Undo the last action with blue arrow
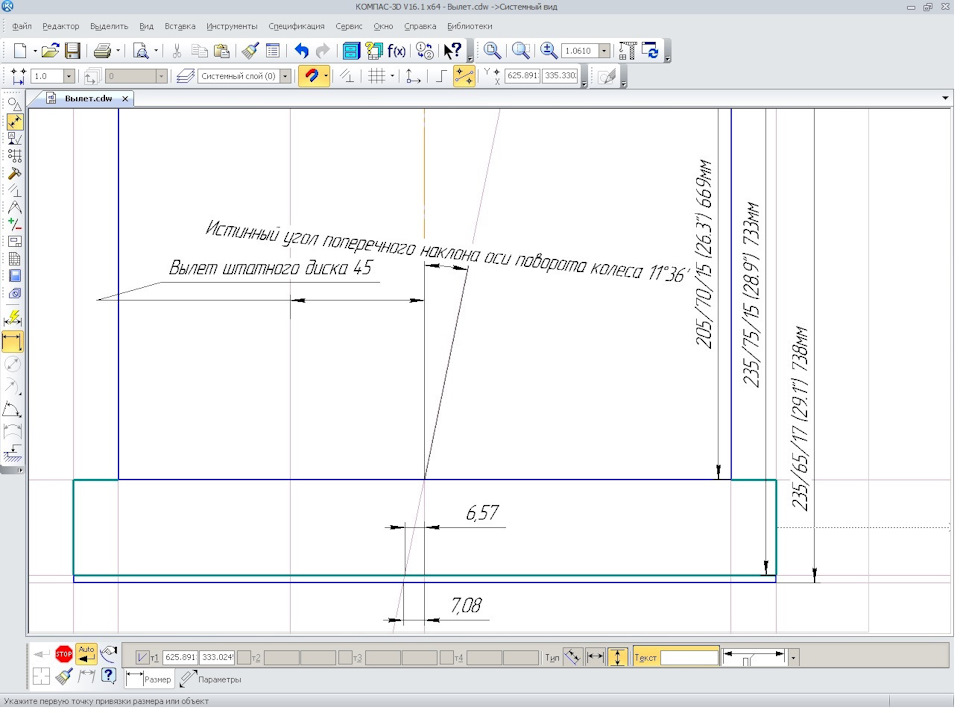Image resolution: width=960 pixels, height=713 pixels. pyautogui.click(x=301, y=51)
